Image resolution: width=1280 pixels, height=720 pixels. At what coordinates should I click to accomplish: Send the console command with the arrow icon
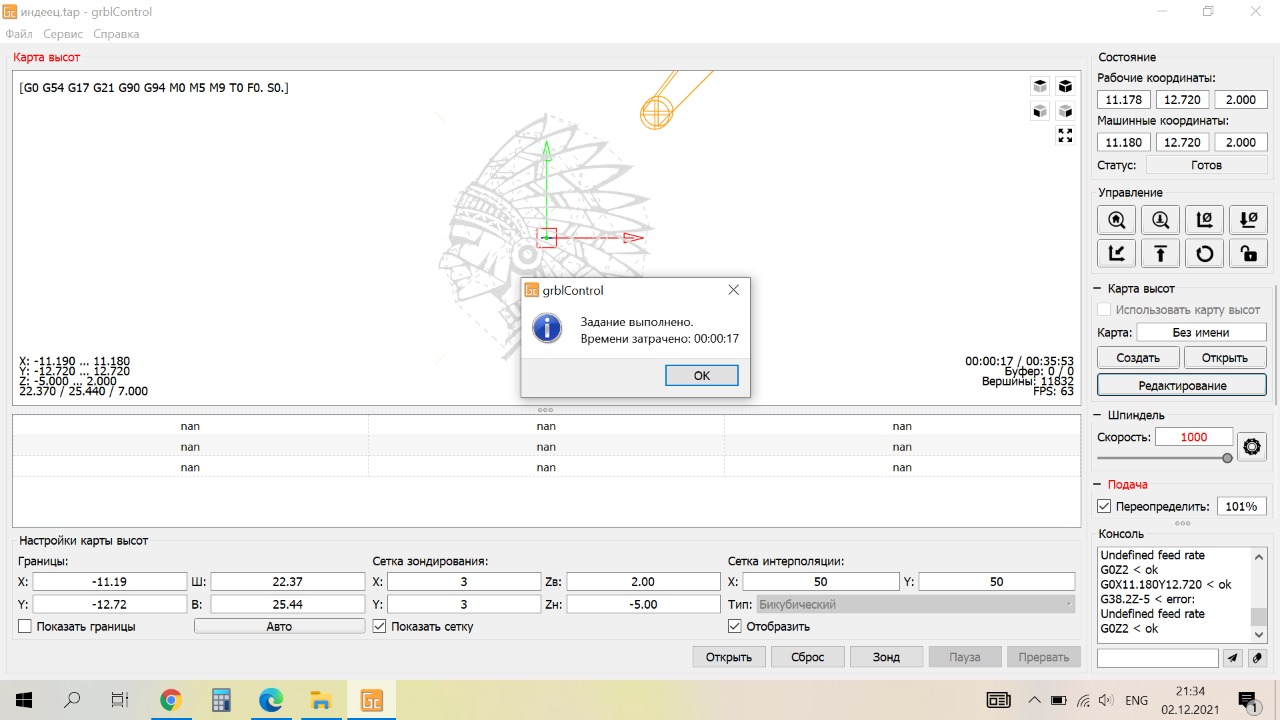click(x=1233, y=658)
